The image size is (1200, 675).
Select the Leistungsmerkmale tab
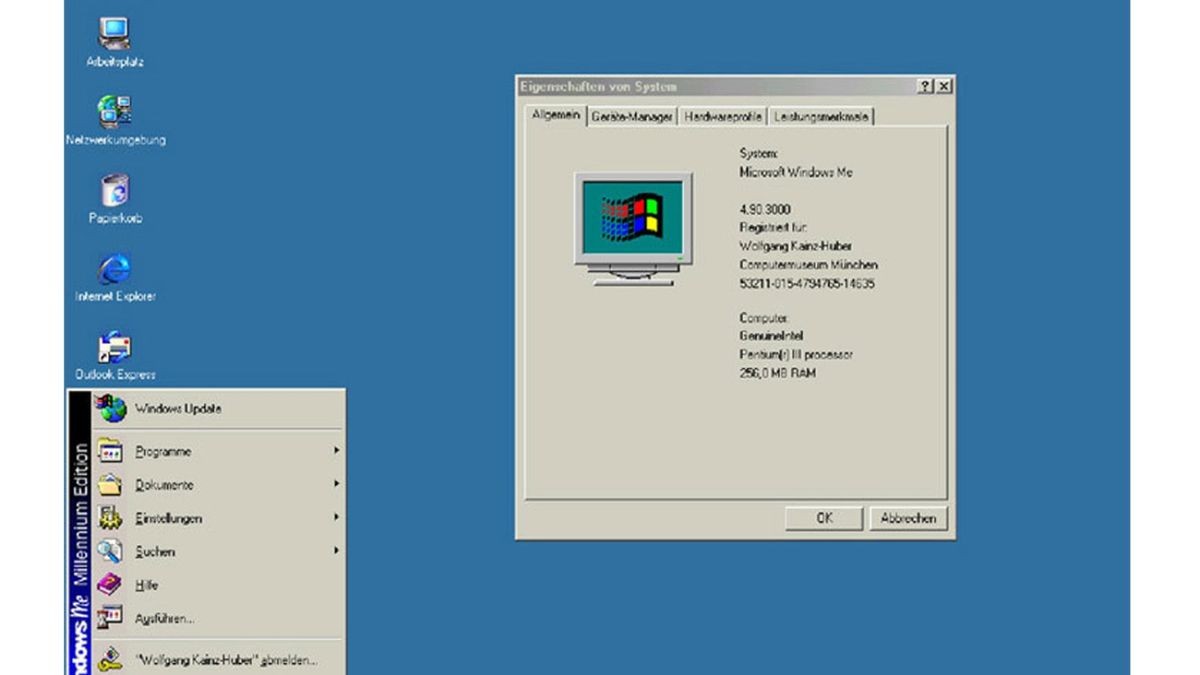(x=822, y=115)
